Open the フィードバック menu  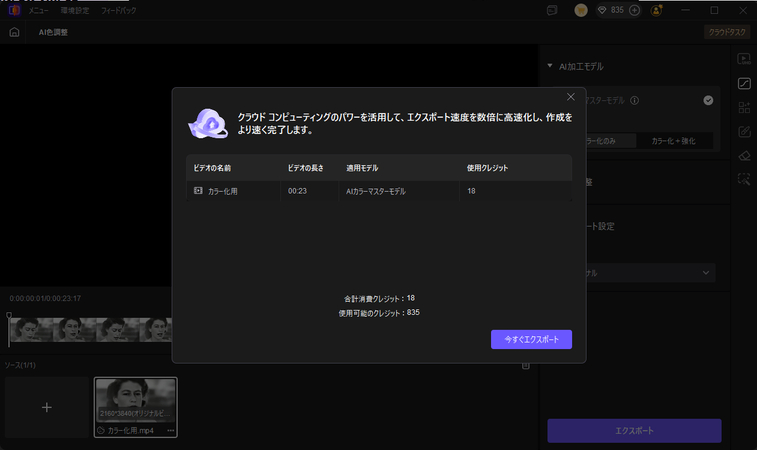point(119,10)
